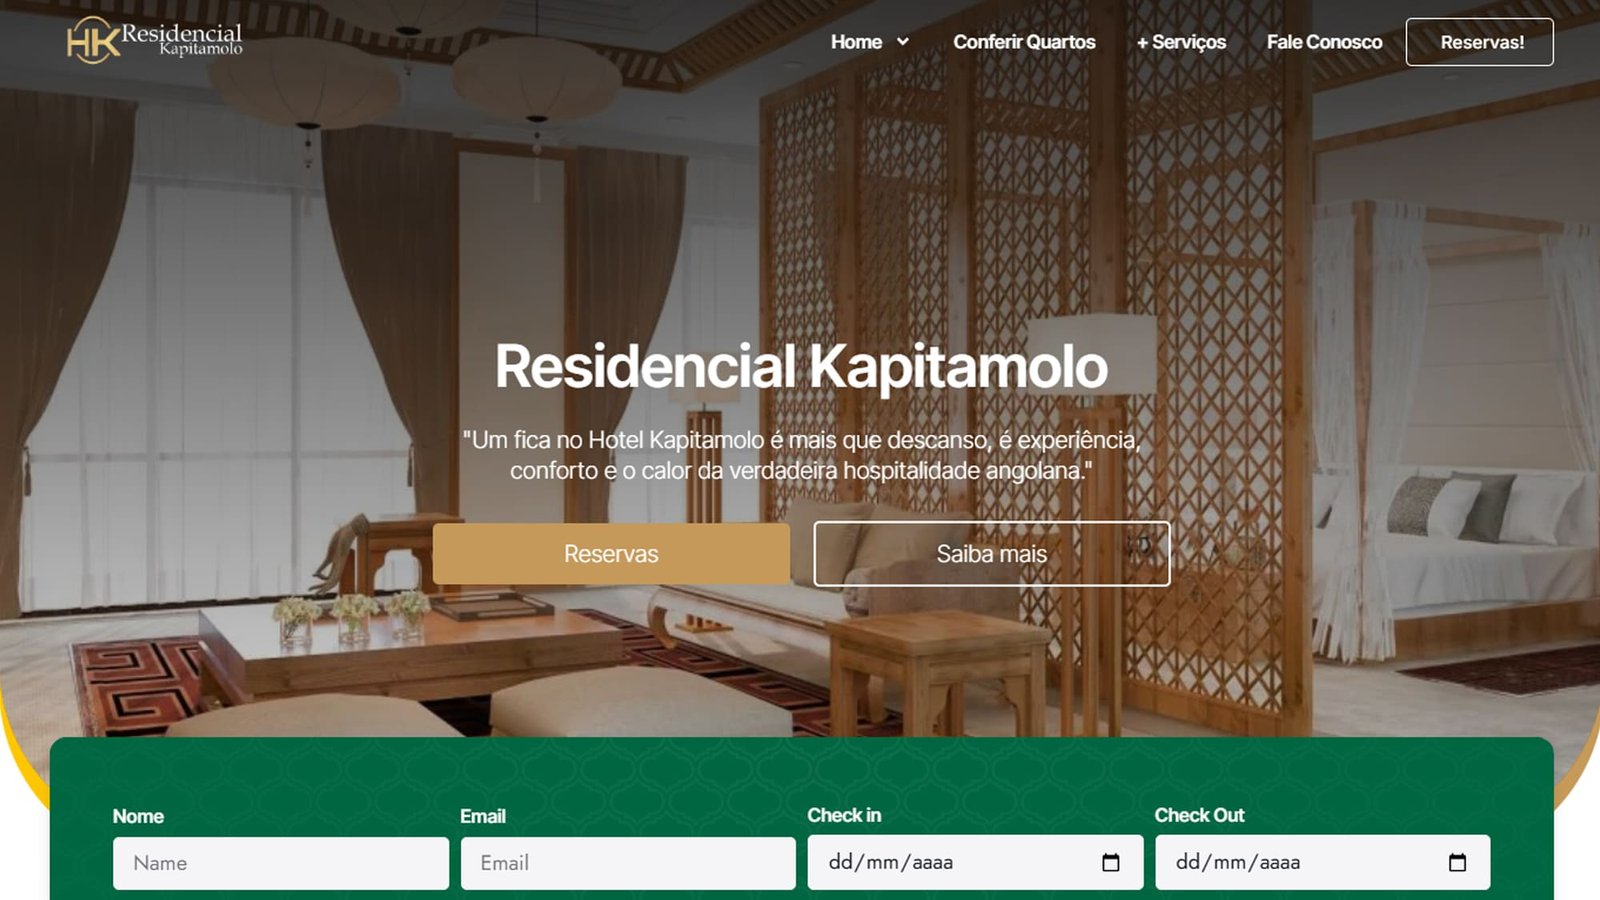Click the Saiba mais button

tap(992, 554)
